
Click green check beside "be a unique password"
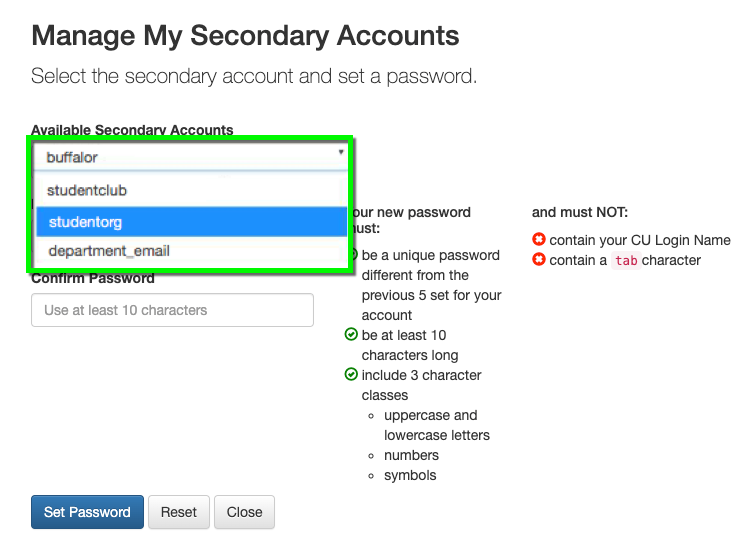(x=353, y=255)
